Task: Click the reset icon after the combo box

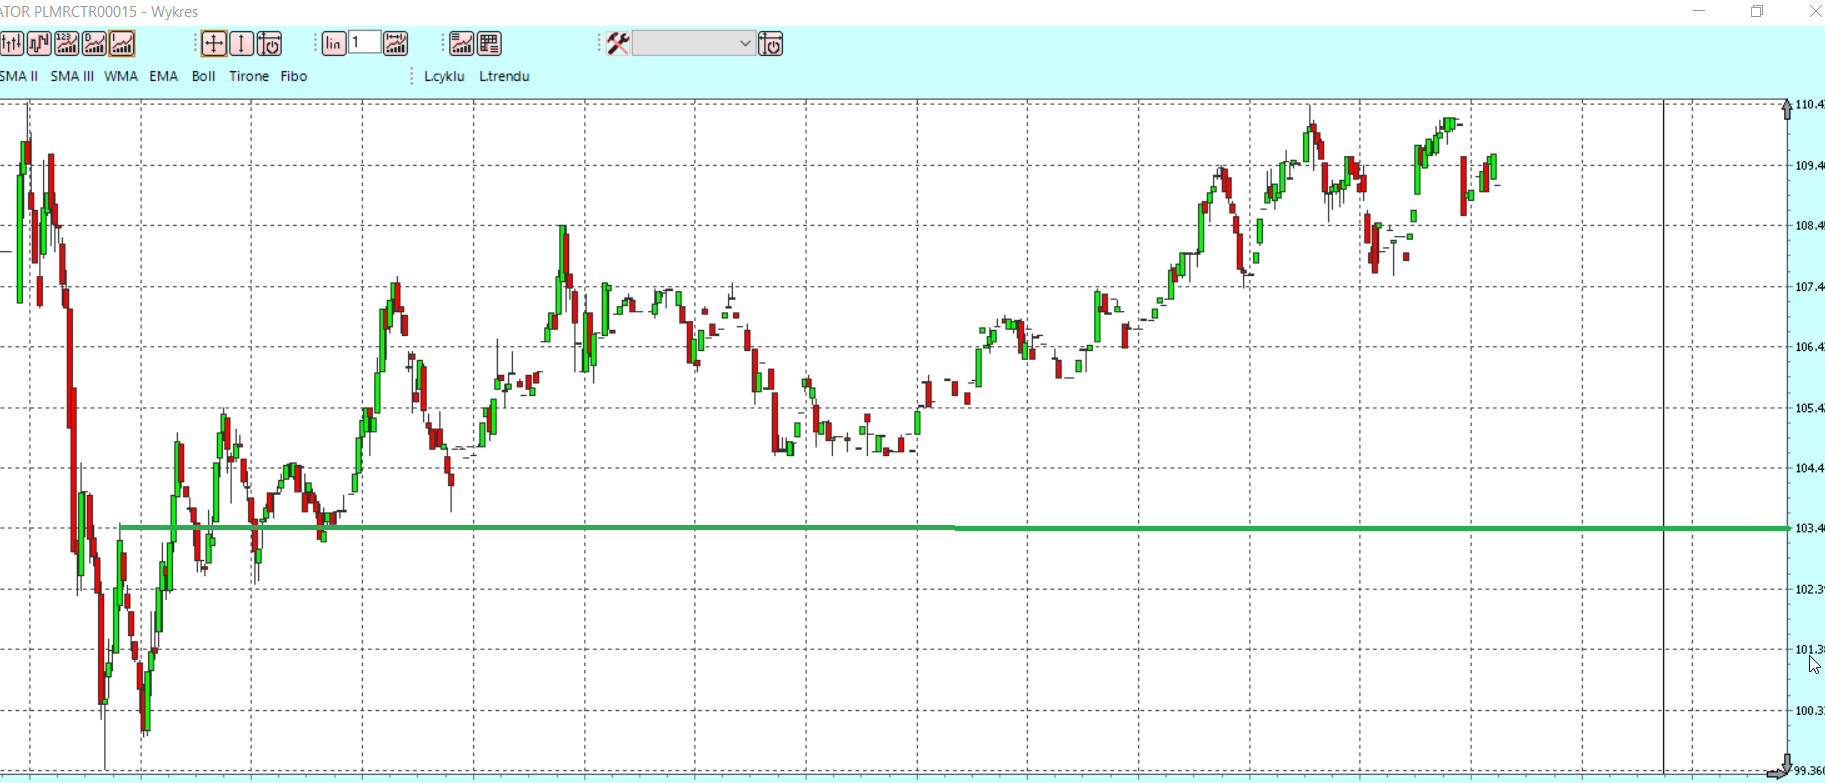Action: tap(771, 43)
